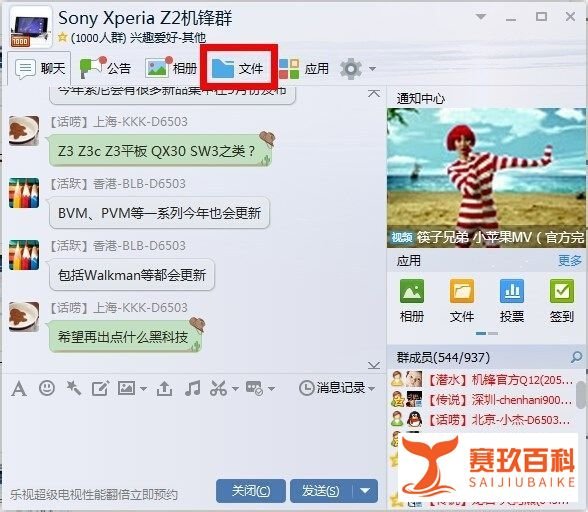
Task: Search group members magnifier icon
Action: (576, 357)
